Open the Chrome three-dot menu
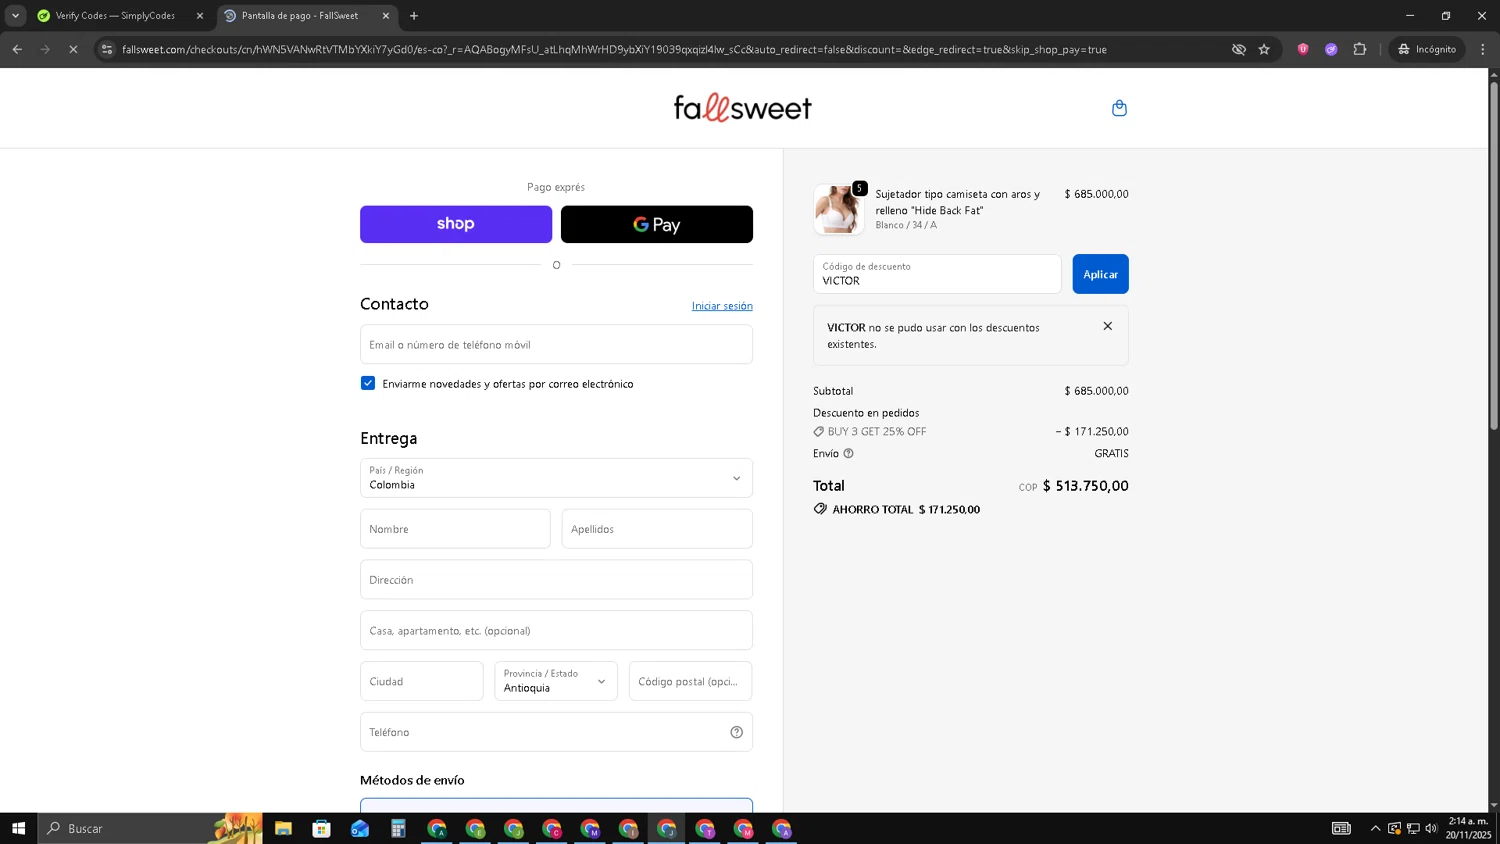Image resolution: width=1500 pixels, height=844 pixels. (x=1483, y=49)
